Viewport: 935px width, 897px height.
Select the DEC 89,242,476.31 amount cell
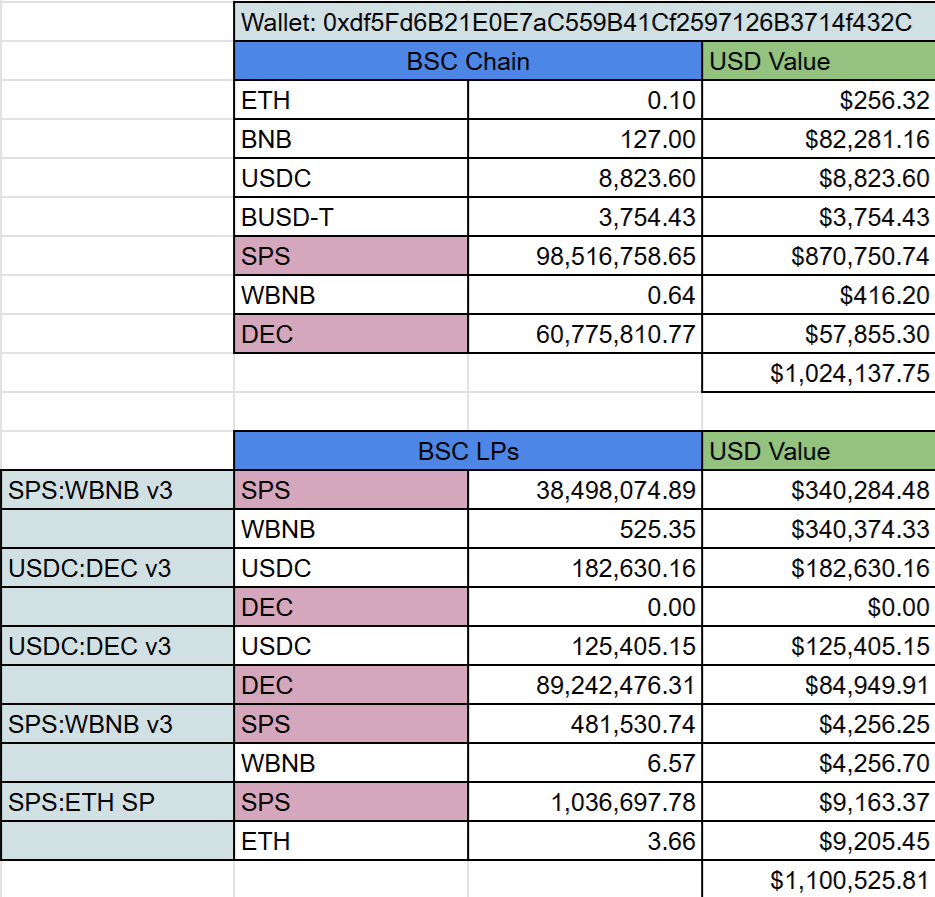[585, 685]
